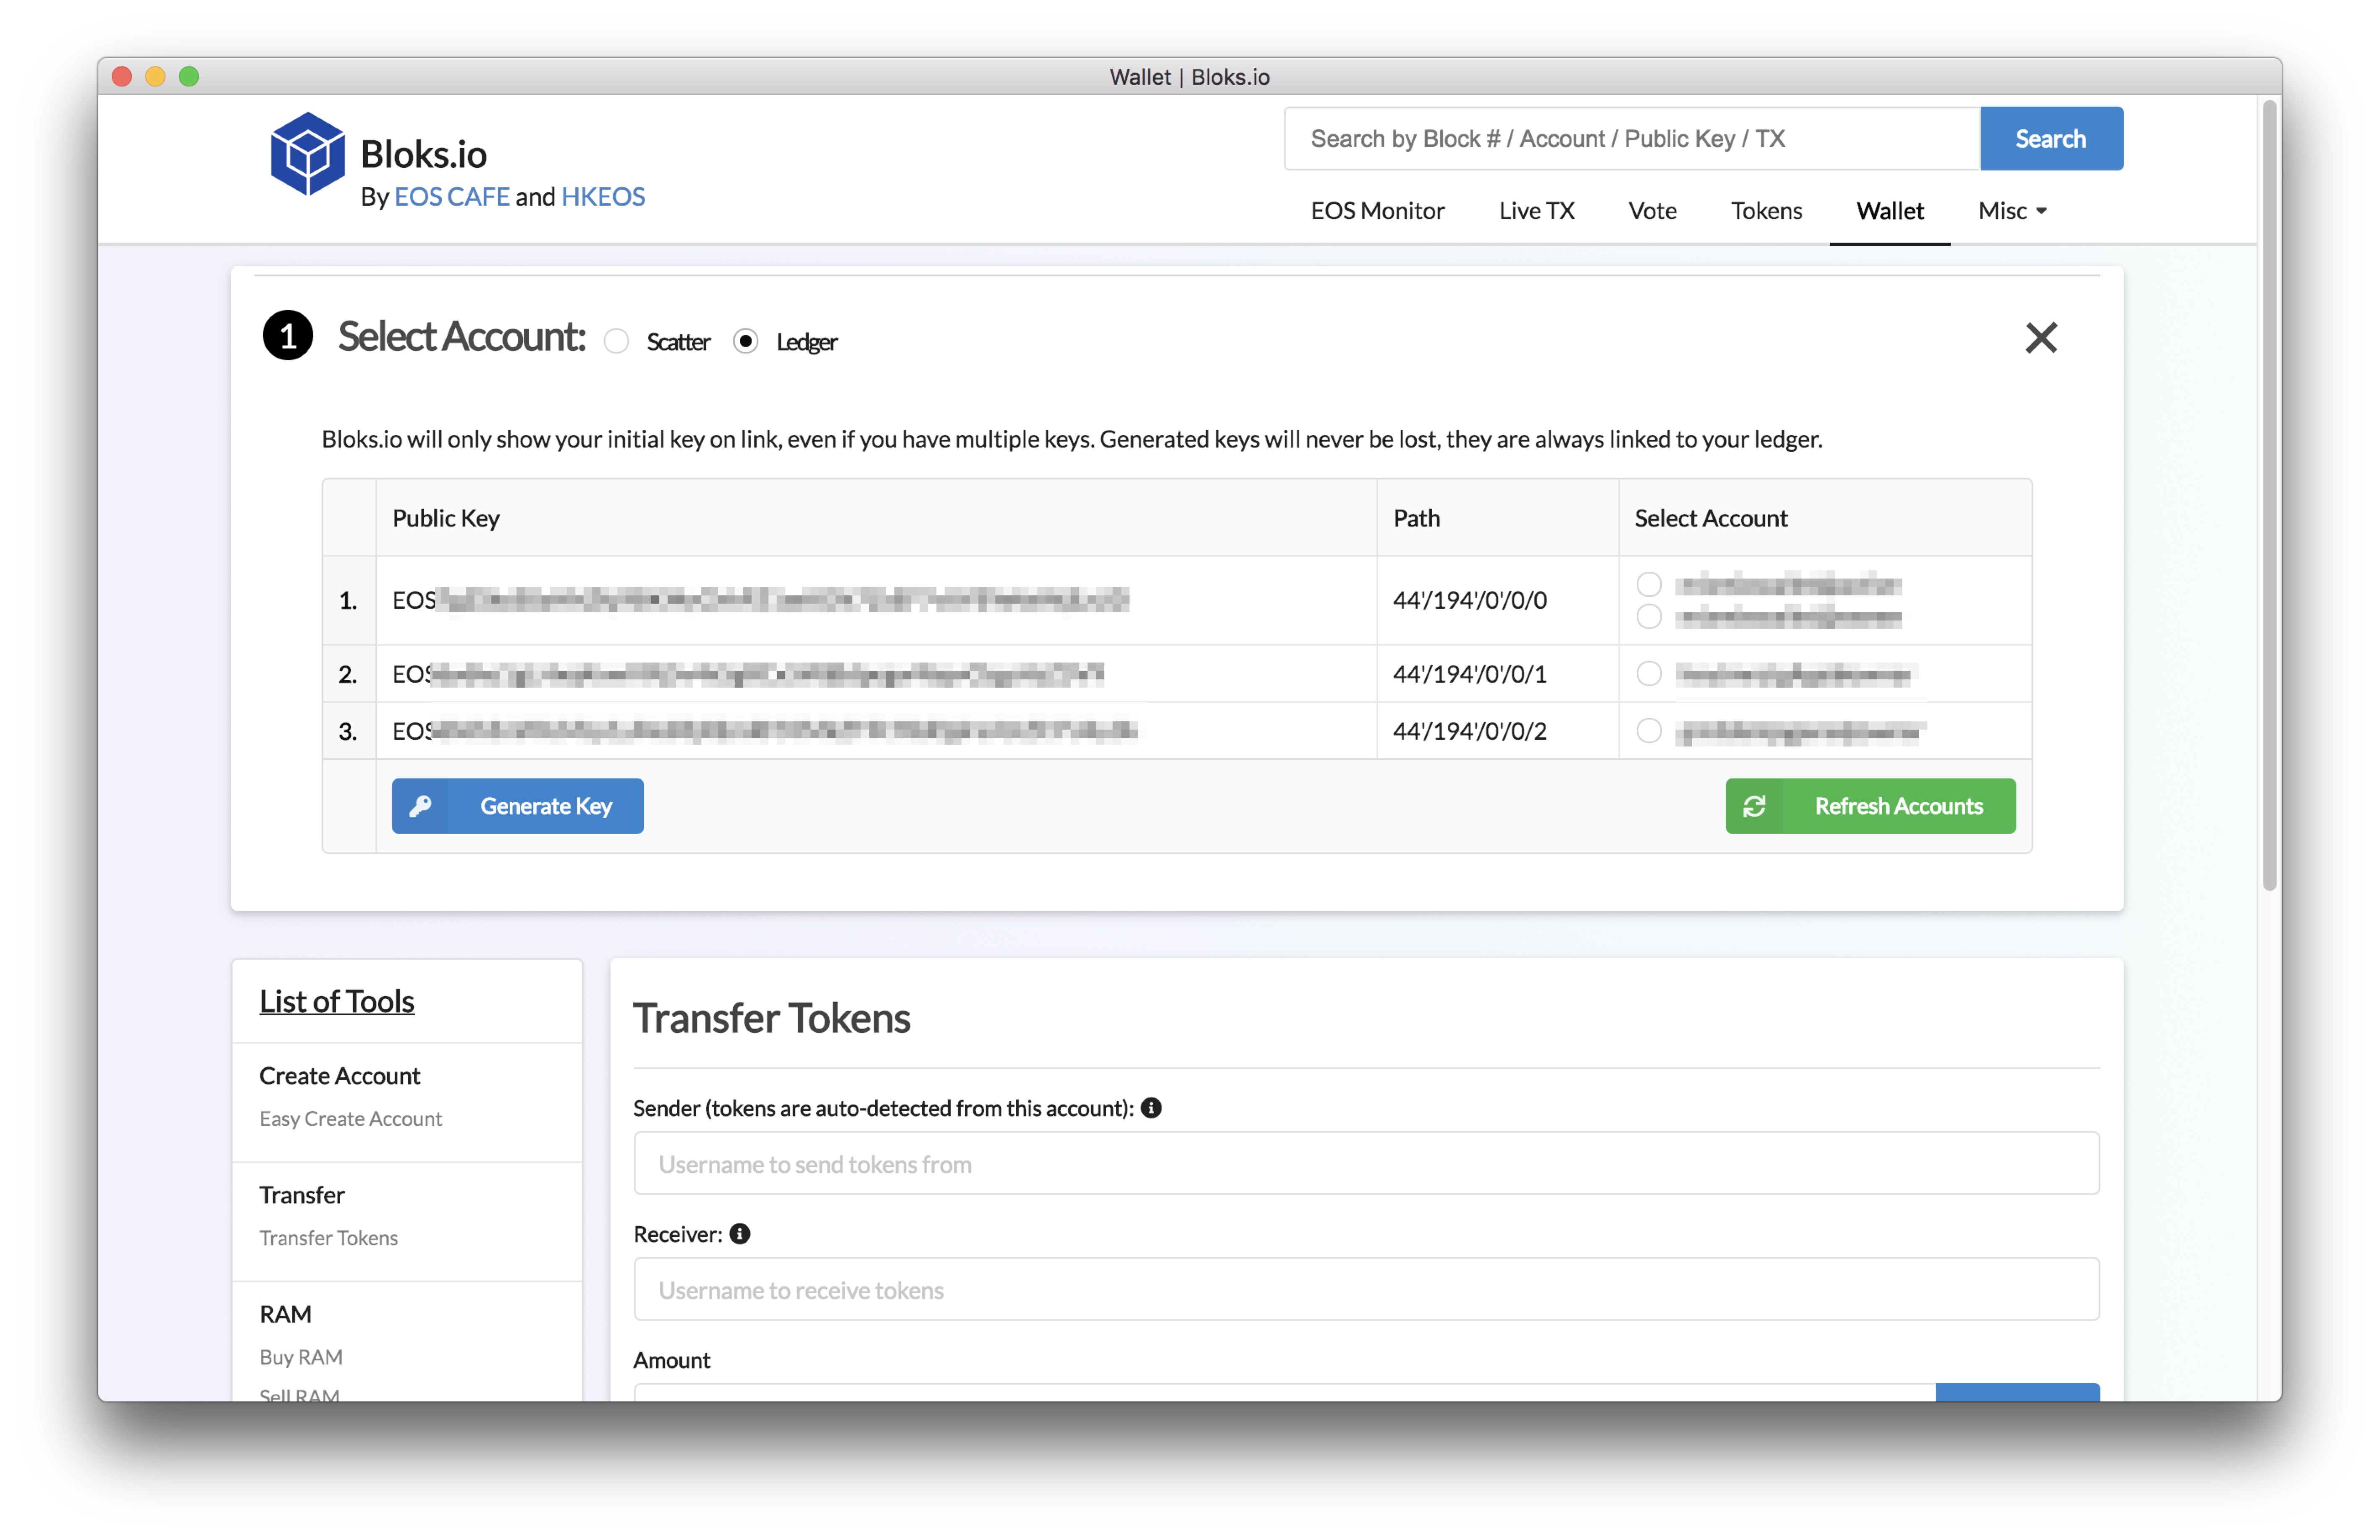This screenshot has height=1540, width=2380.
Task: Select the account for path 44'/194'/0'/0/2
Action: point(1649,731)
